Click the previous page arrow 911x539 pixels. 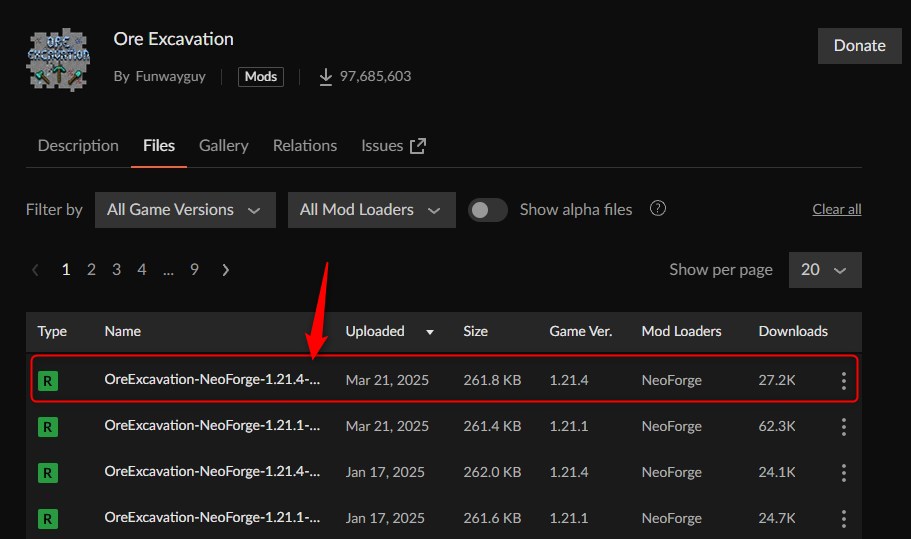(x=35, y=270)
